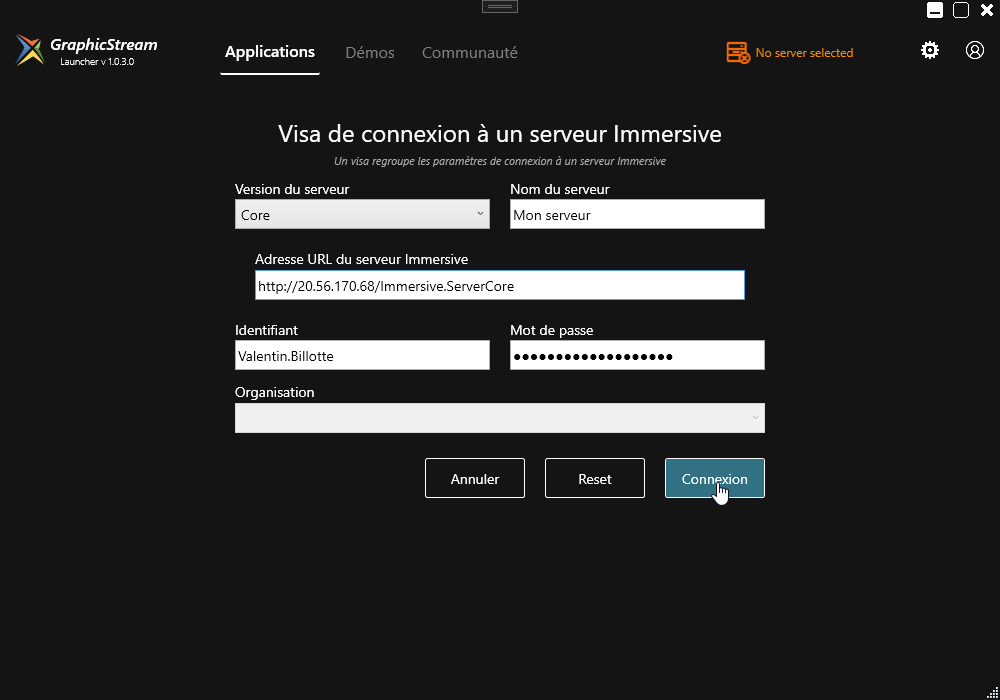Minimize the launcher window
This screenshot has width=1000, height=700.
coord(935,10)
